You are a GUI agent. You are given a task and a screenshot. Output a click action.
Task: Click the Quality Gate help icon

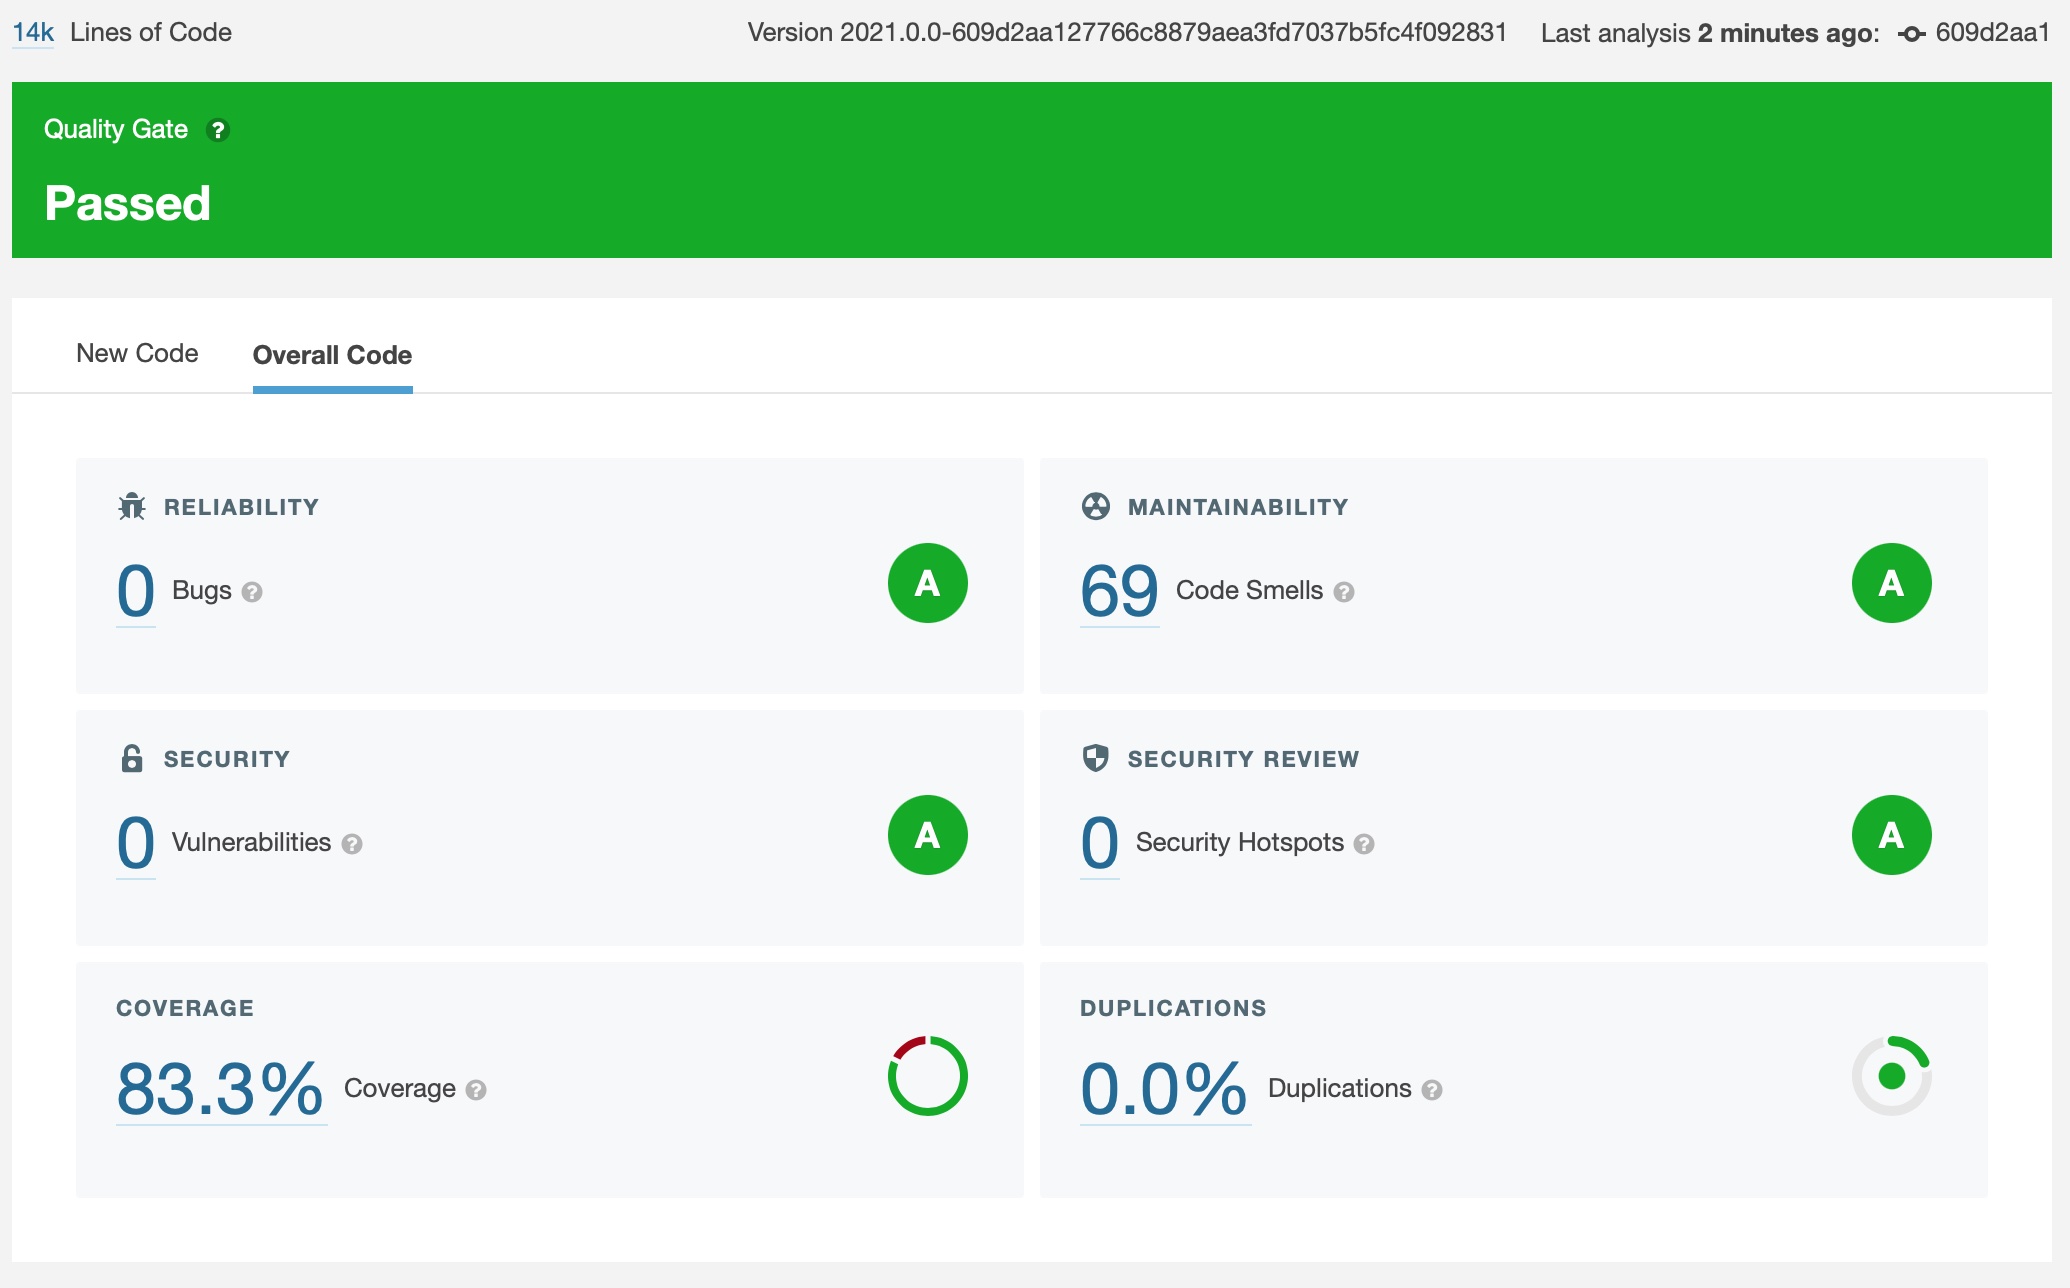[x=217, y=130]
